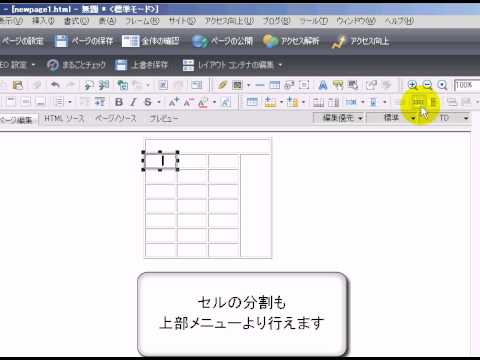Screen dimensions: 480x360
Task: Click the selected table cell with the text cursor
Action: click(160, 161)
